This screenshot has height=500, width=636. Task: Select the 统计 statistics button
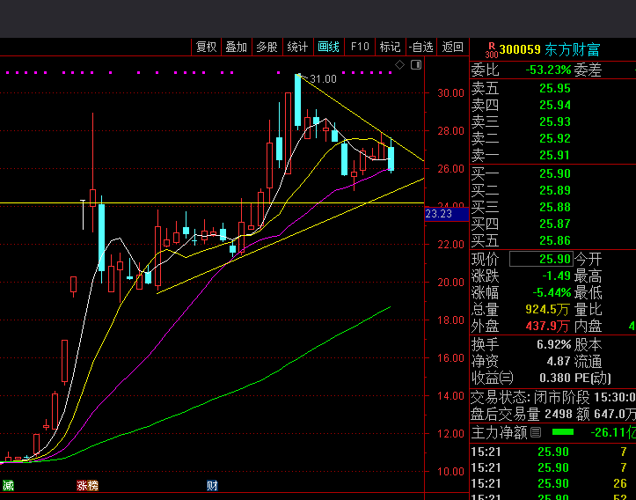[x=298, y=47]
